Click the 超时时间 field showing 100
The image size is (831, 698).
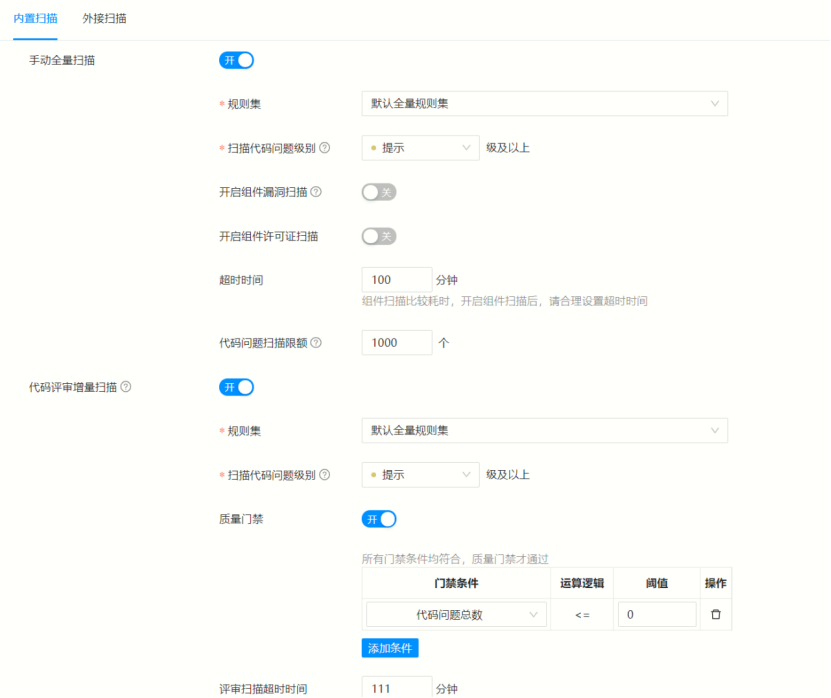click(x=396, y=280)
